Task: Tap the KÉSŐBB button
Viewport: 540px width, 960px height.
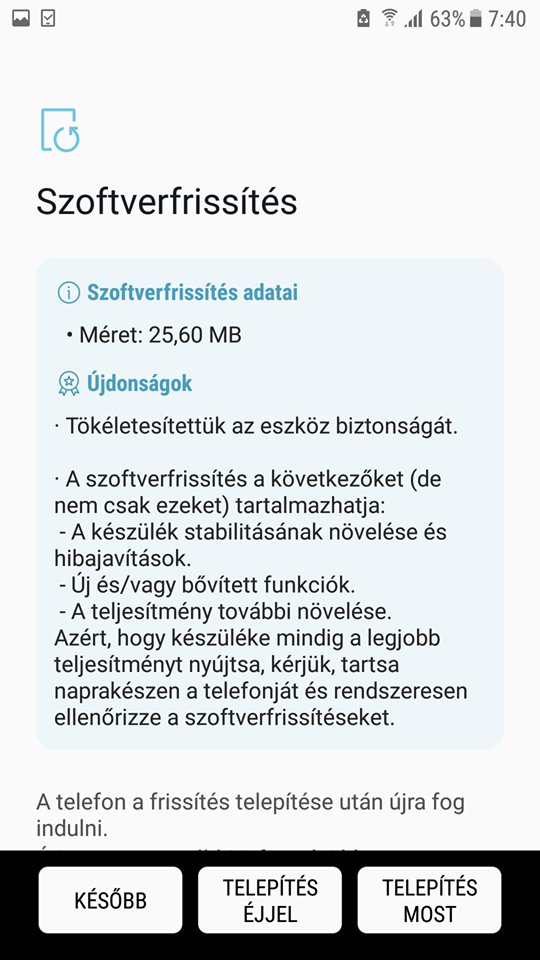Action: pos(110,900)
